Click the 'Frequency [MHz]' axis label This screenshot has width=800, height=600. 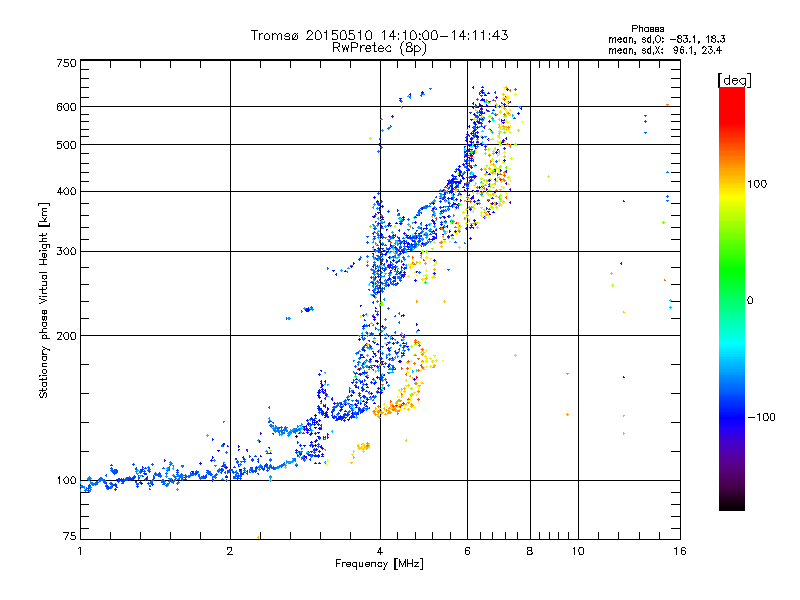click(x=379, y=564)
